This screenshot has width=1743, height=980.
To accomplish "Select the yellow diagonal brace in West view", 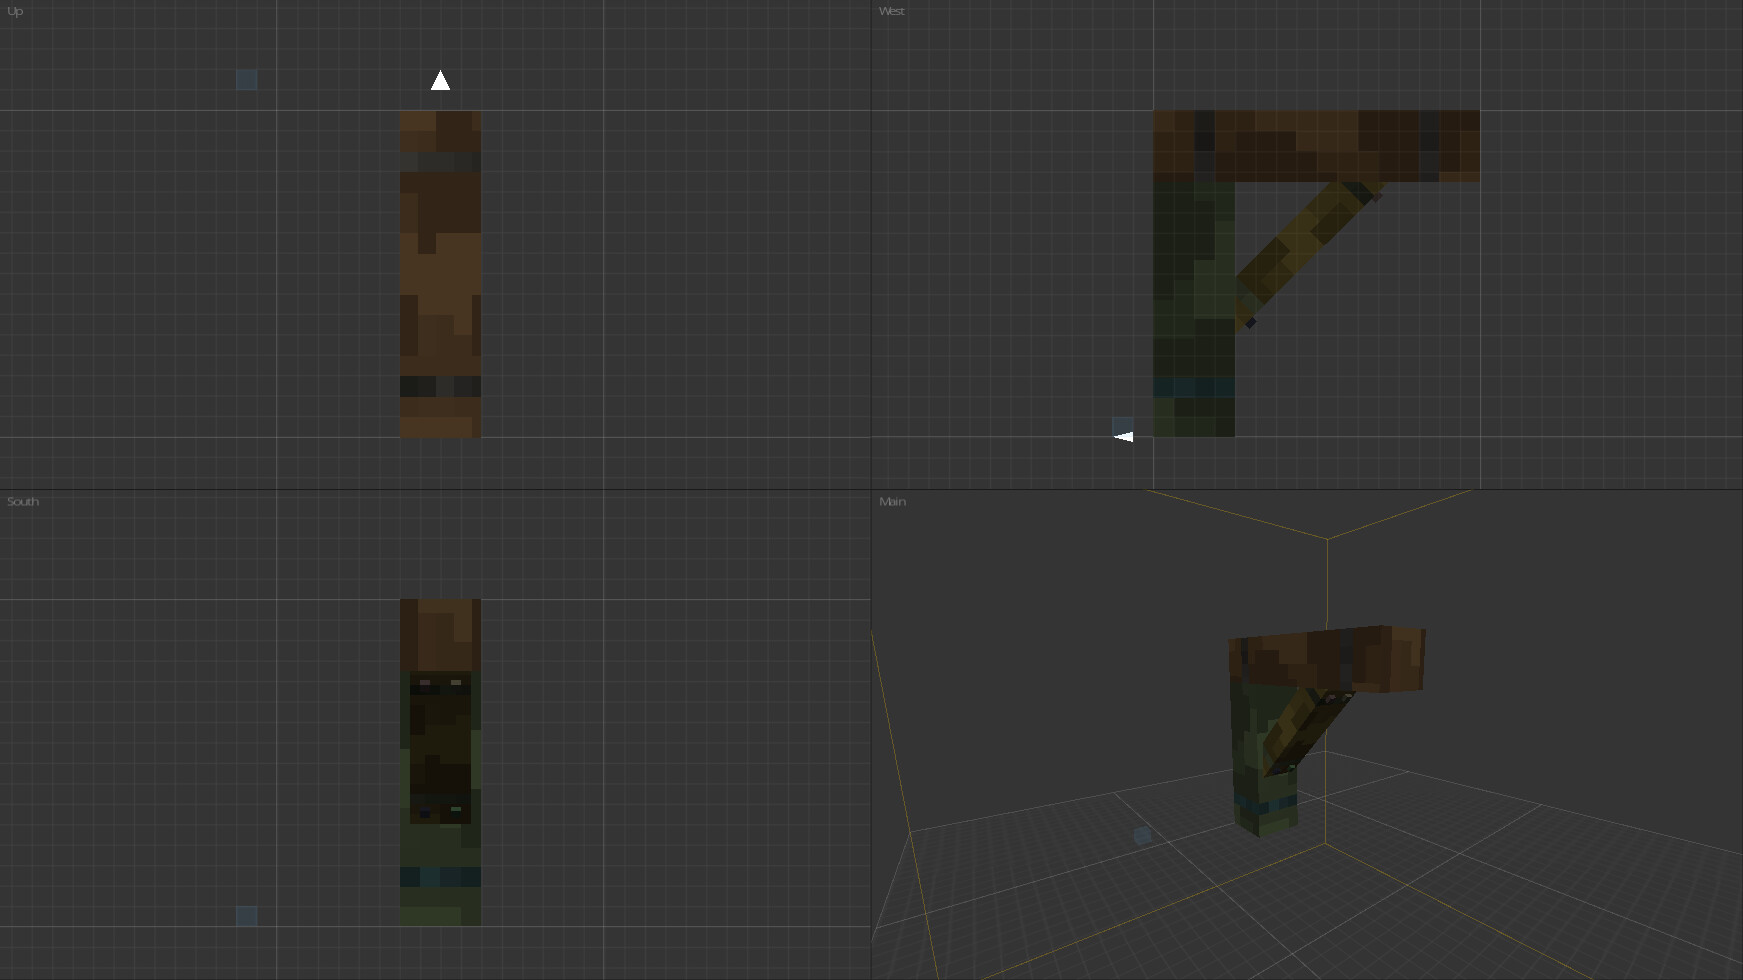I will click(1308, 255).
